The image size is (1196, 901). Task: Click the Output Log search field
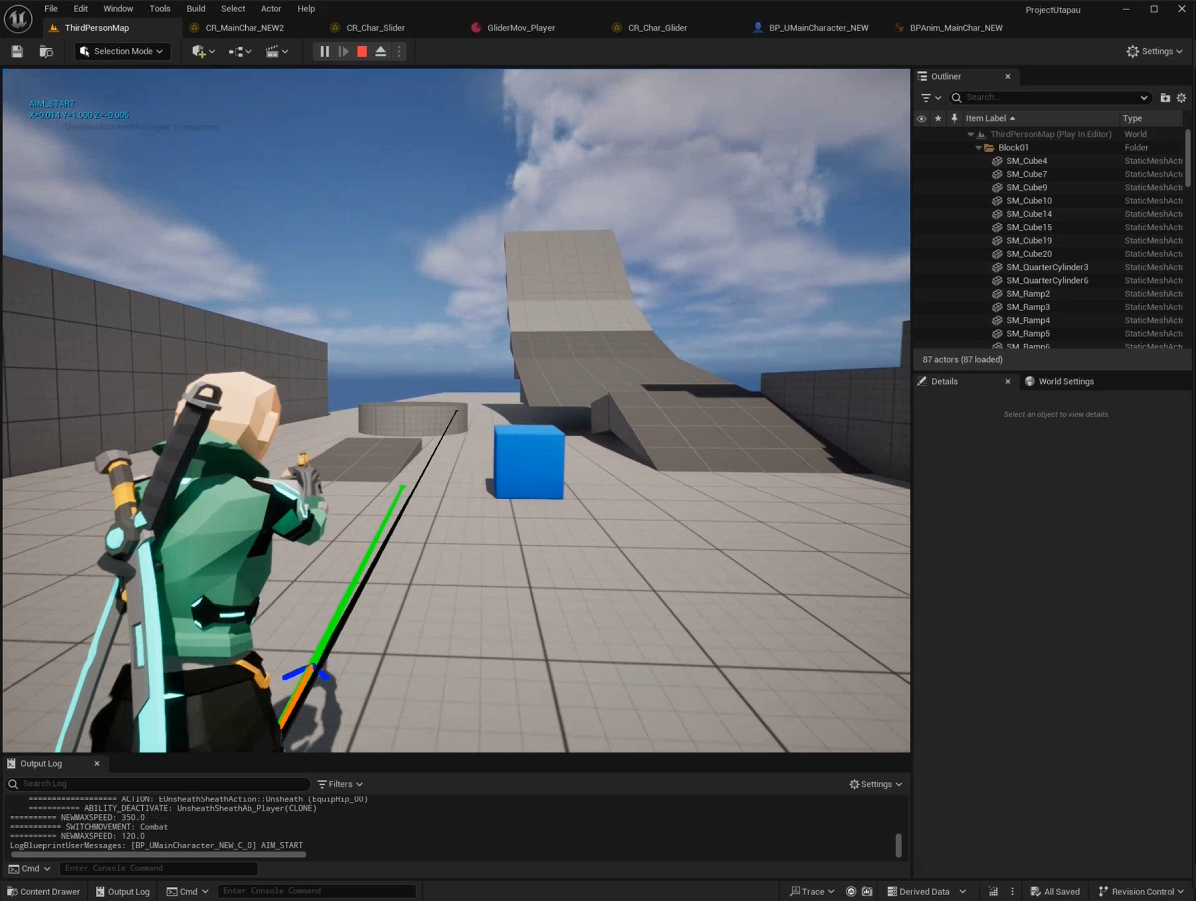pyautogui.click(x=160, y=784)
